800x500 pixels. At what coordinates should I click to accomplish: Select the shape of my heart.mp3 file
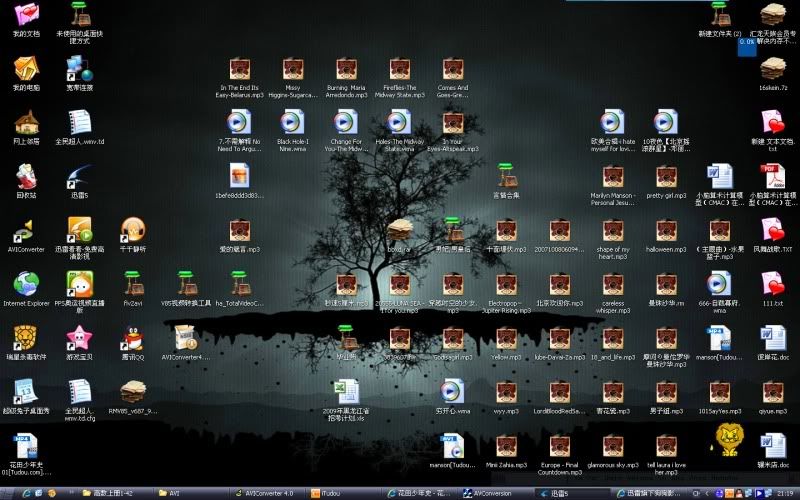(x=613, y=231)
